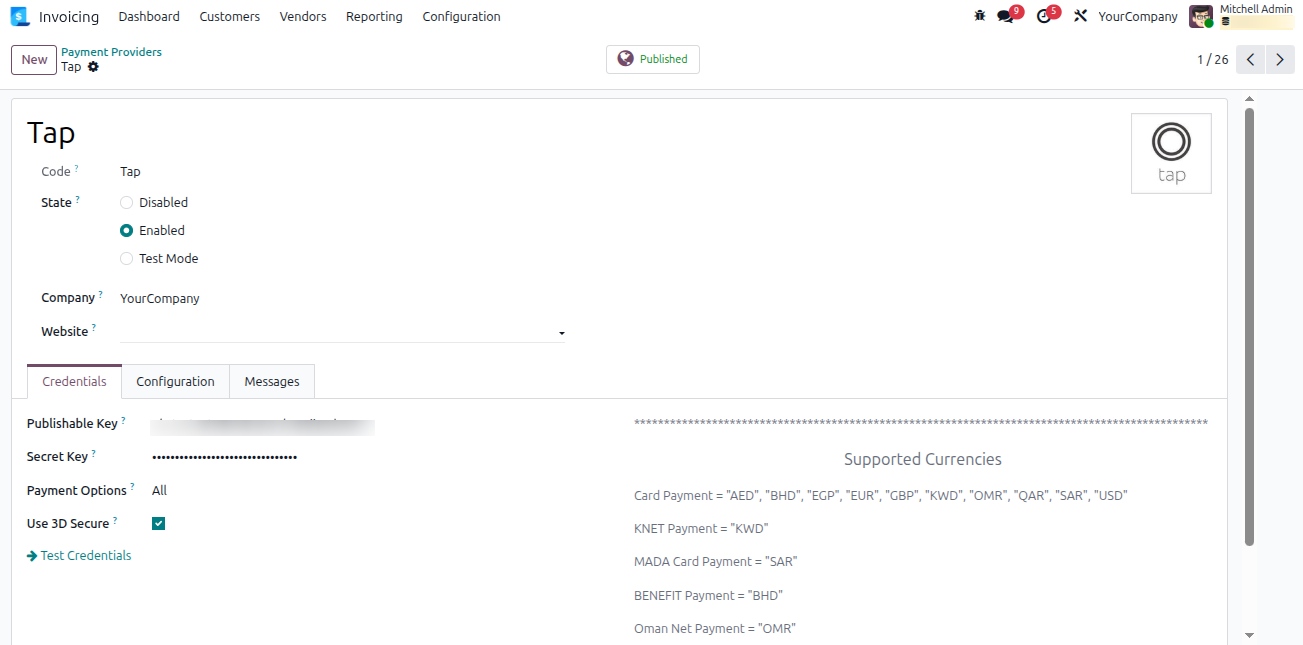The height and width of the screenshot is (645, 1303).
Task: Go to next record with right arrow
Action: 1280,59
